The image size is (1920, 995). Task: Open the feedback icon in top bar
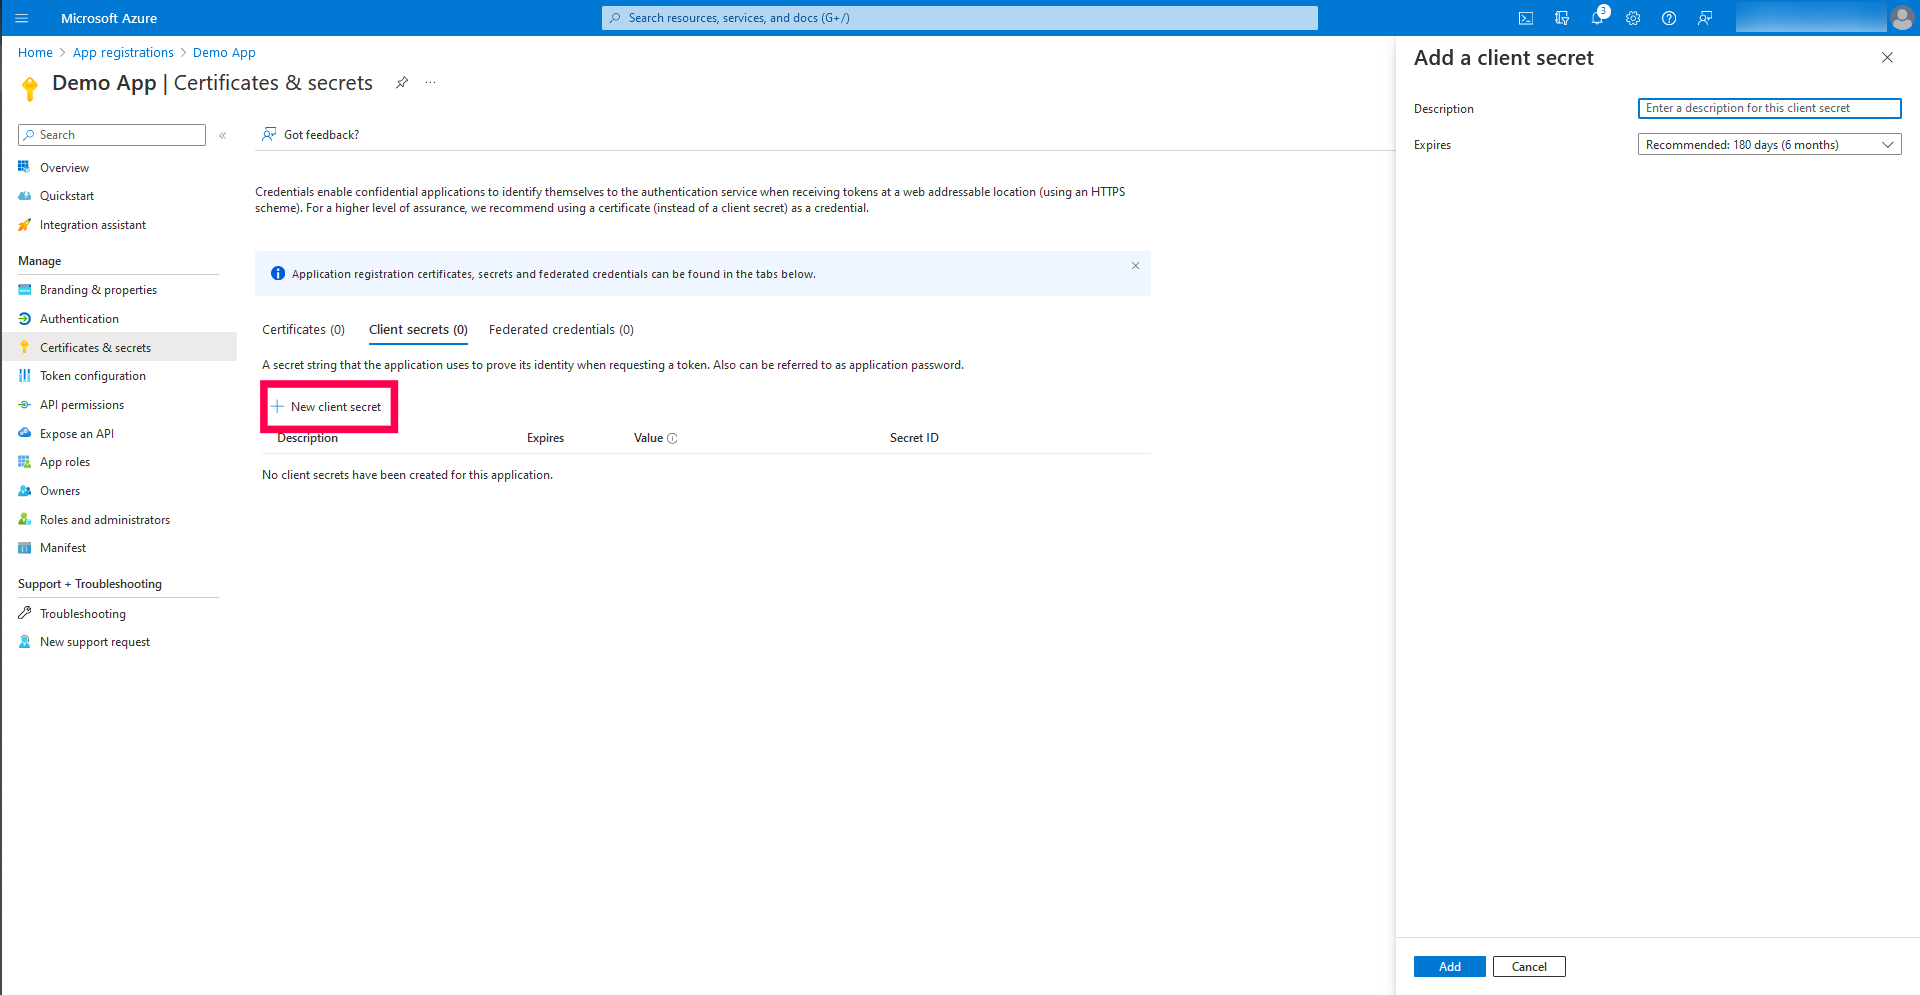pyautogui.click(x=1705, y=18)
